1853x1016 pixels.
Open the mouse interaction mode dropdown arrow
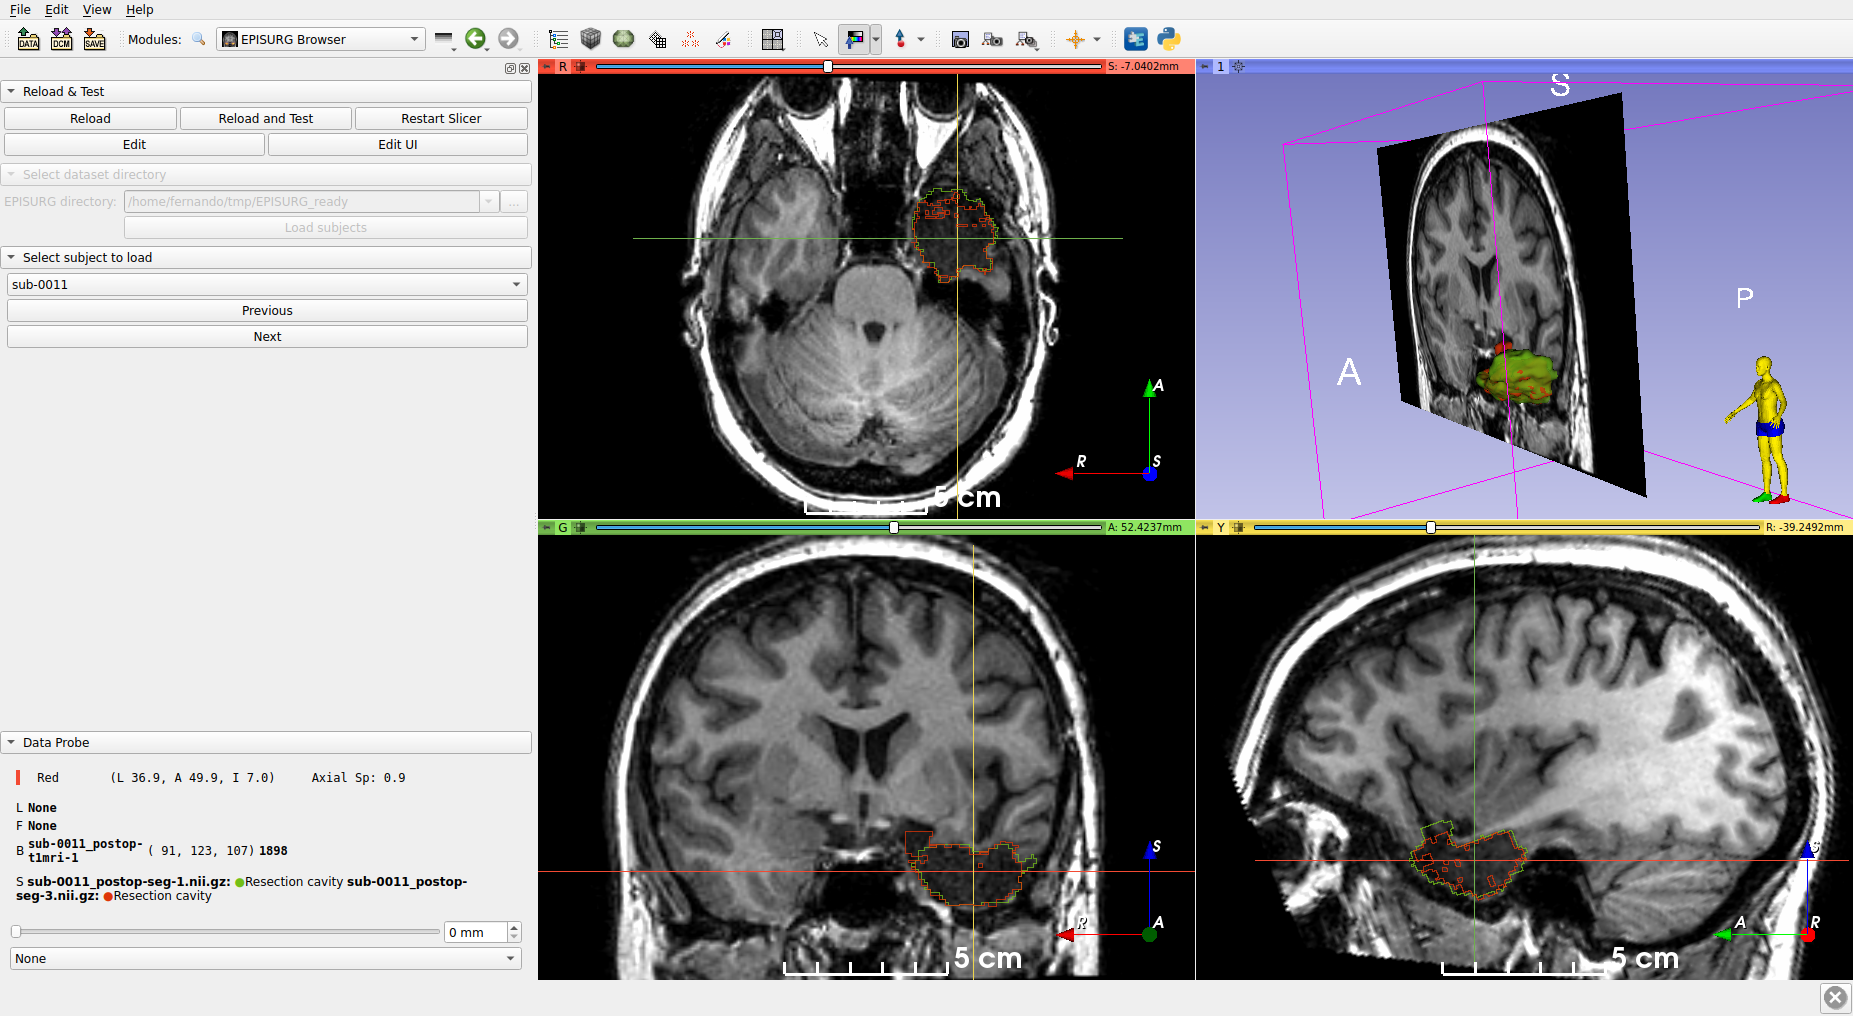click(x=876, y=39)
